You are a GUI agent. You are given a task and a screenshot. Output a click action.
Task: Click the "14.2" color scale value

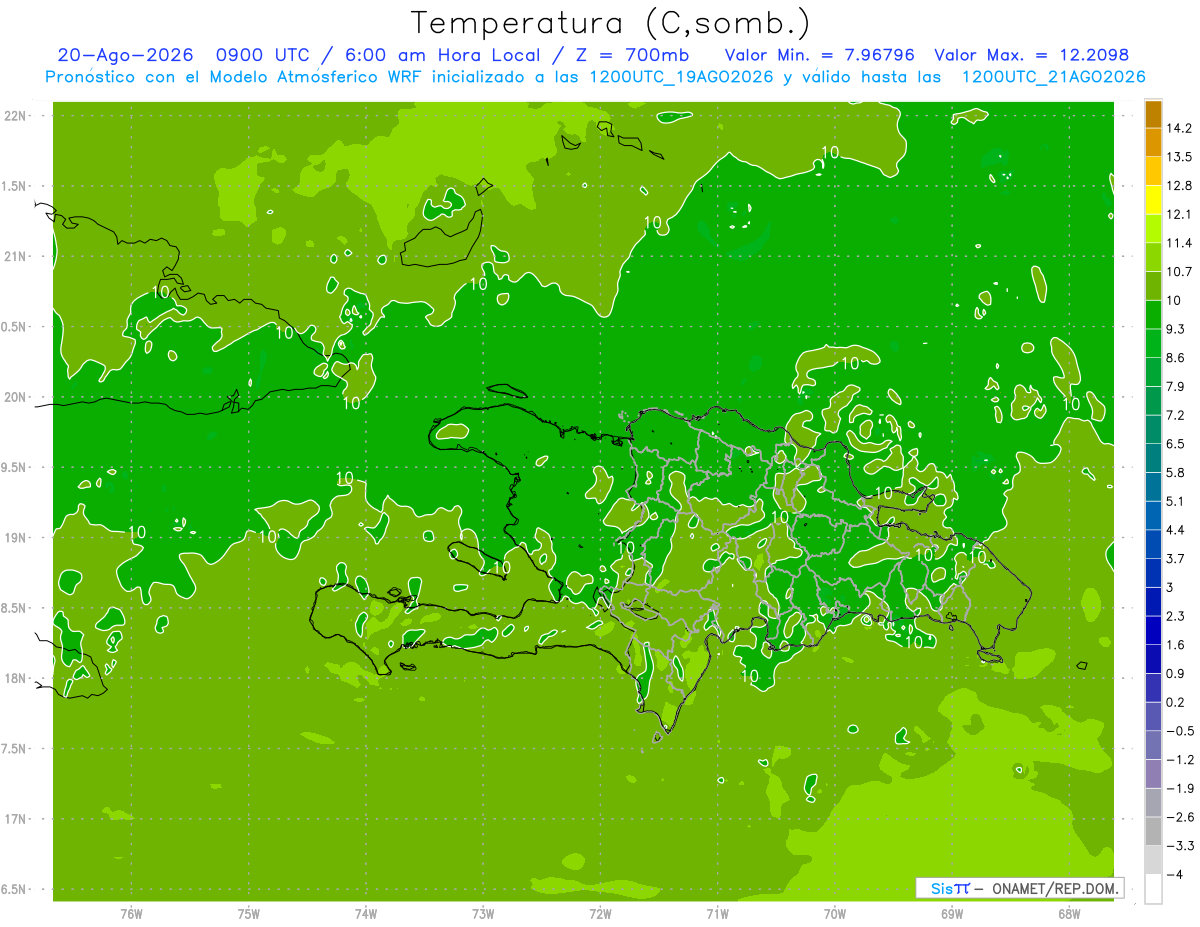tap(1179, 128)
